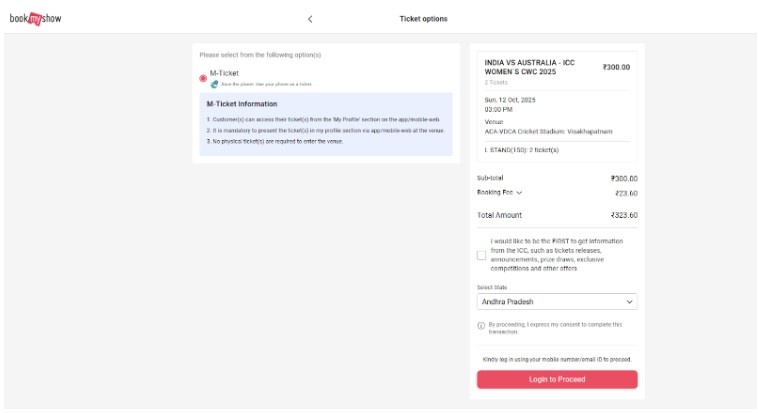
Task: Click the dropdown arrow in Select State
Action: 629,301
